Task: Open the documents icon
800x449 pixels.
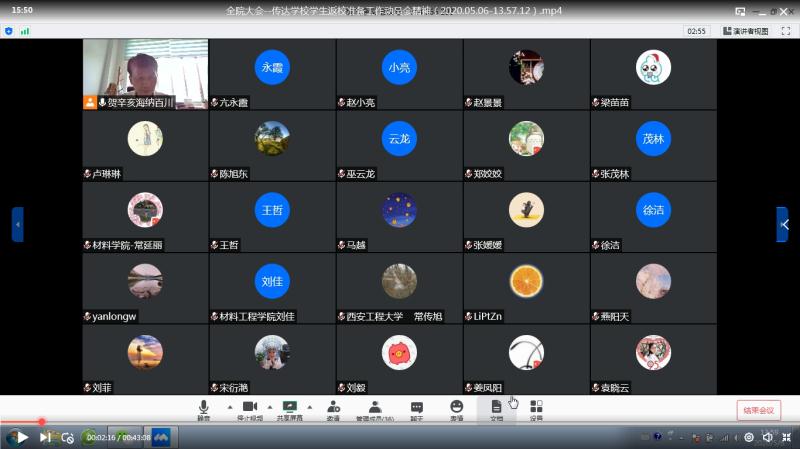Action: point(497,409)
